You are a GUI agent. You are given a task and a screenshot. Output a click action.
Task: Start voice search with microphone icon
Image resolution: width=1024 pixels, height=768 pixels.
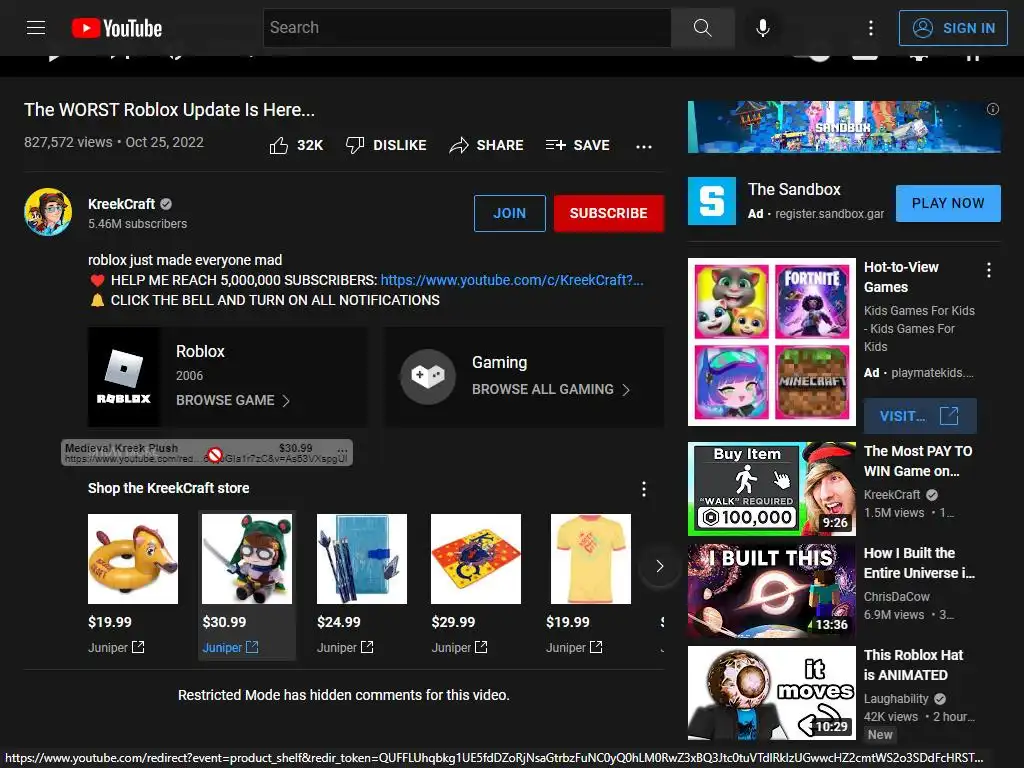[x=762, y=27]
